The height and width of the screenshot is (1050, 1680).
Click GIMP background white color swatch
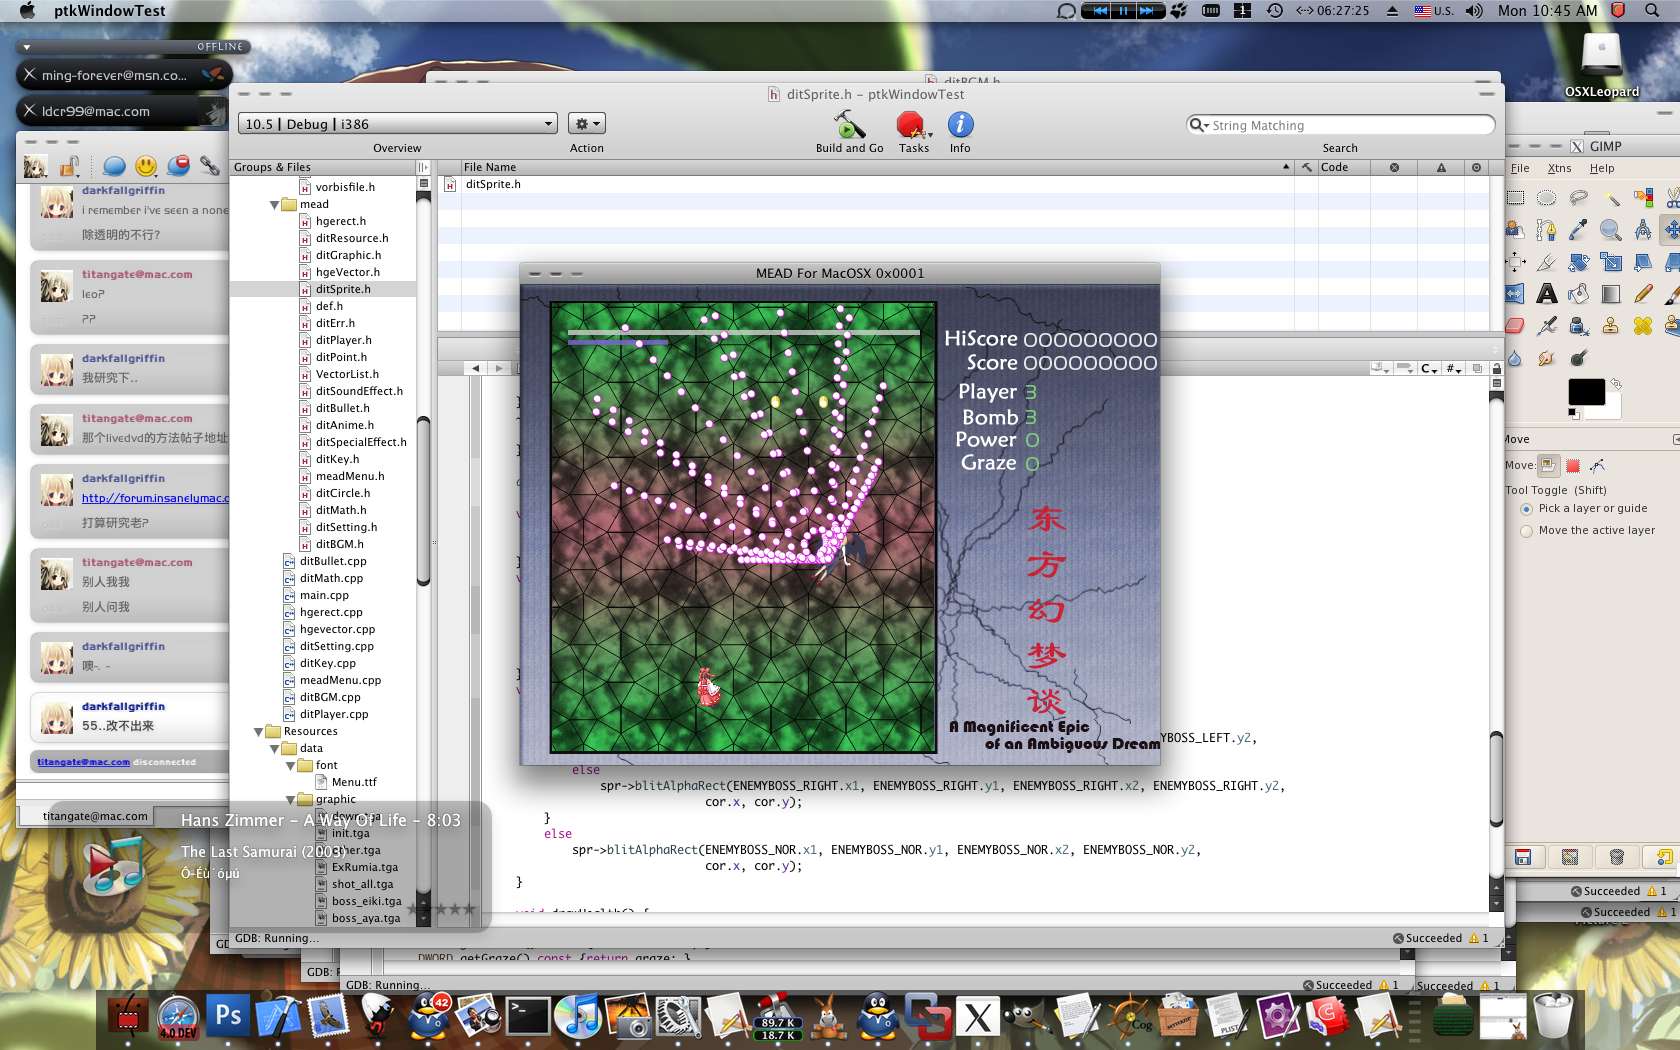pyautogui.click(x=1611, y=407)
